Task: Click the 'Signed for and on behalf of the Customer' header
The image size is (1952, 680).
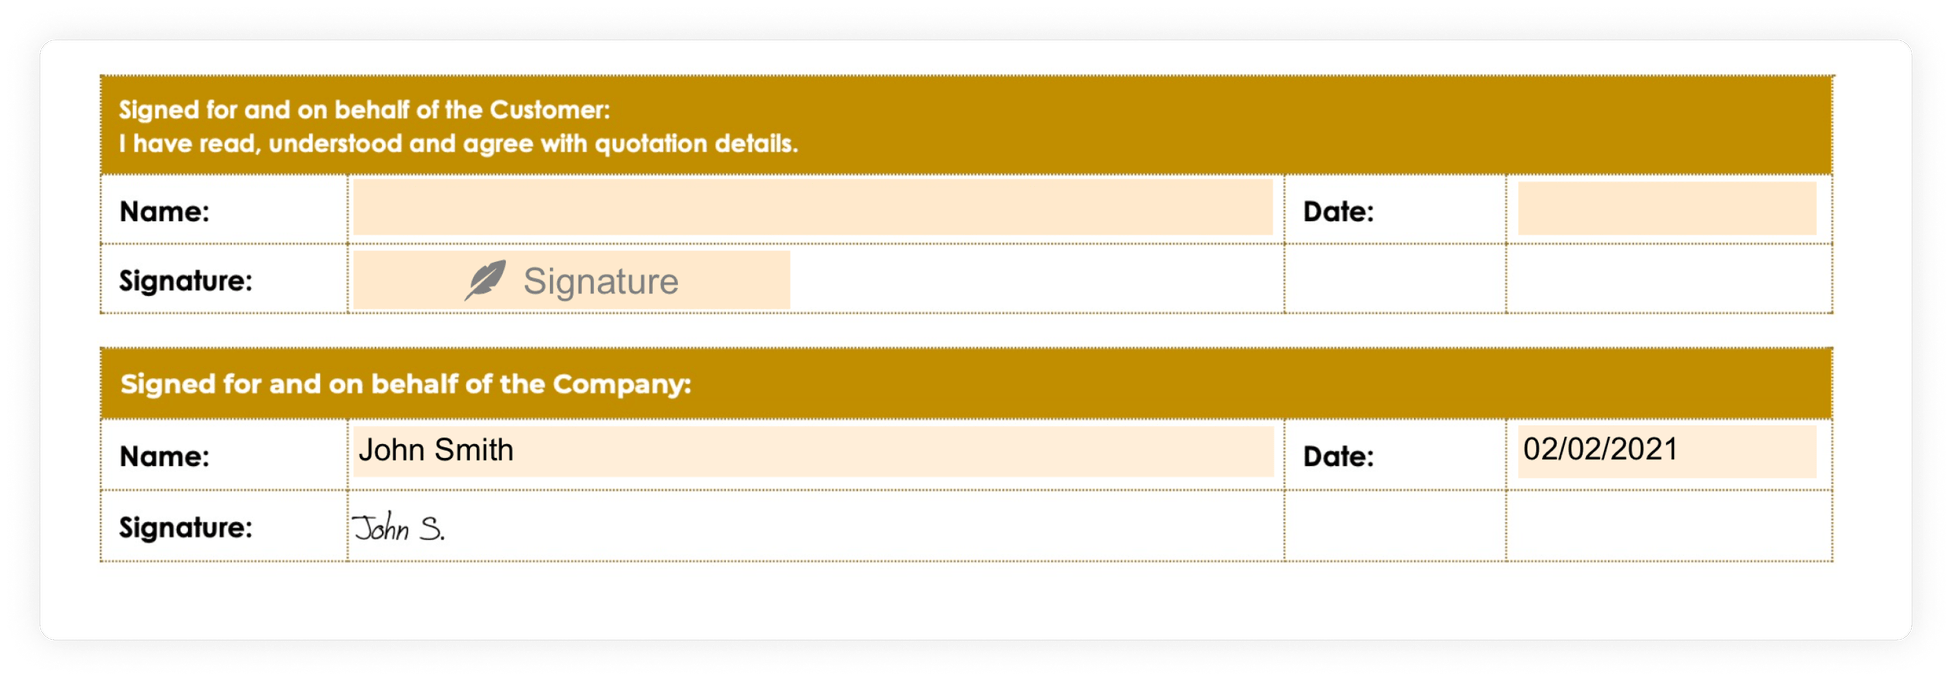Action: [364, 109]
